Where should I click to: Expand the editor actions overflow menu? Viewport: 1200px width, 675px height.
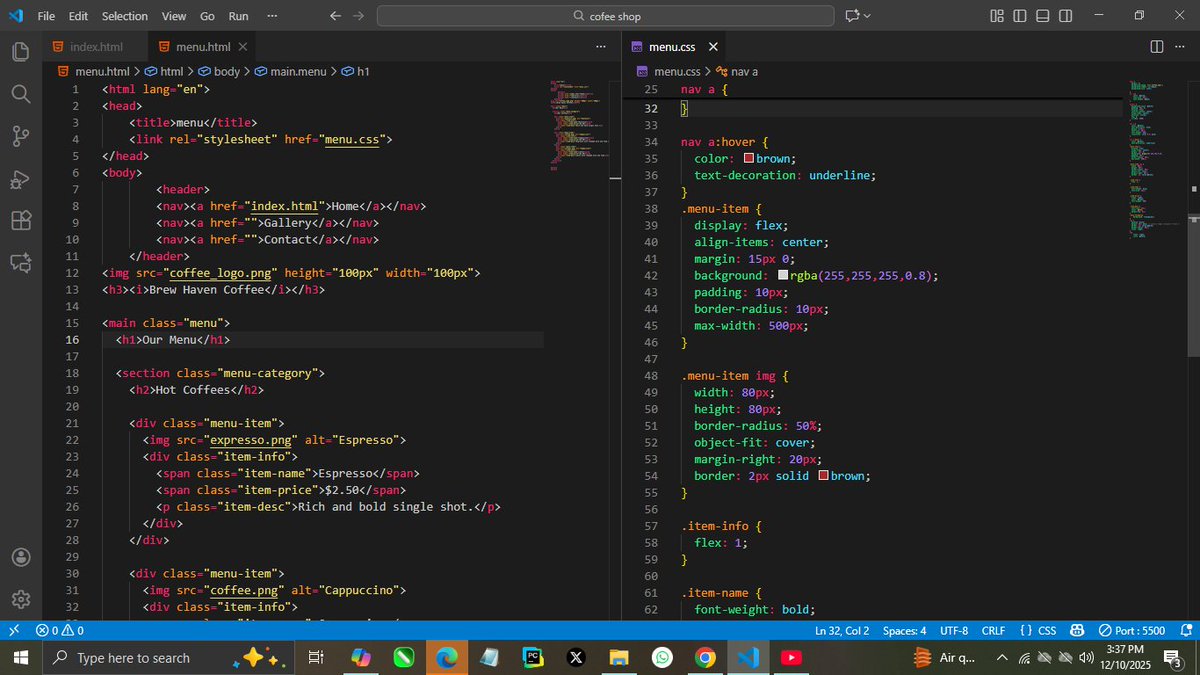point(601,46)
